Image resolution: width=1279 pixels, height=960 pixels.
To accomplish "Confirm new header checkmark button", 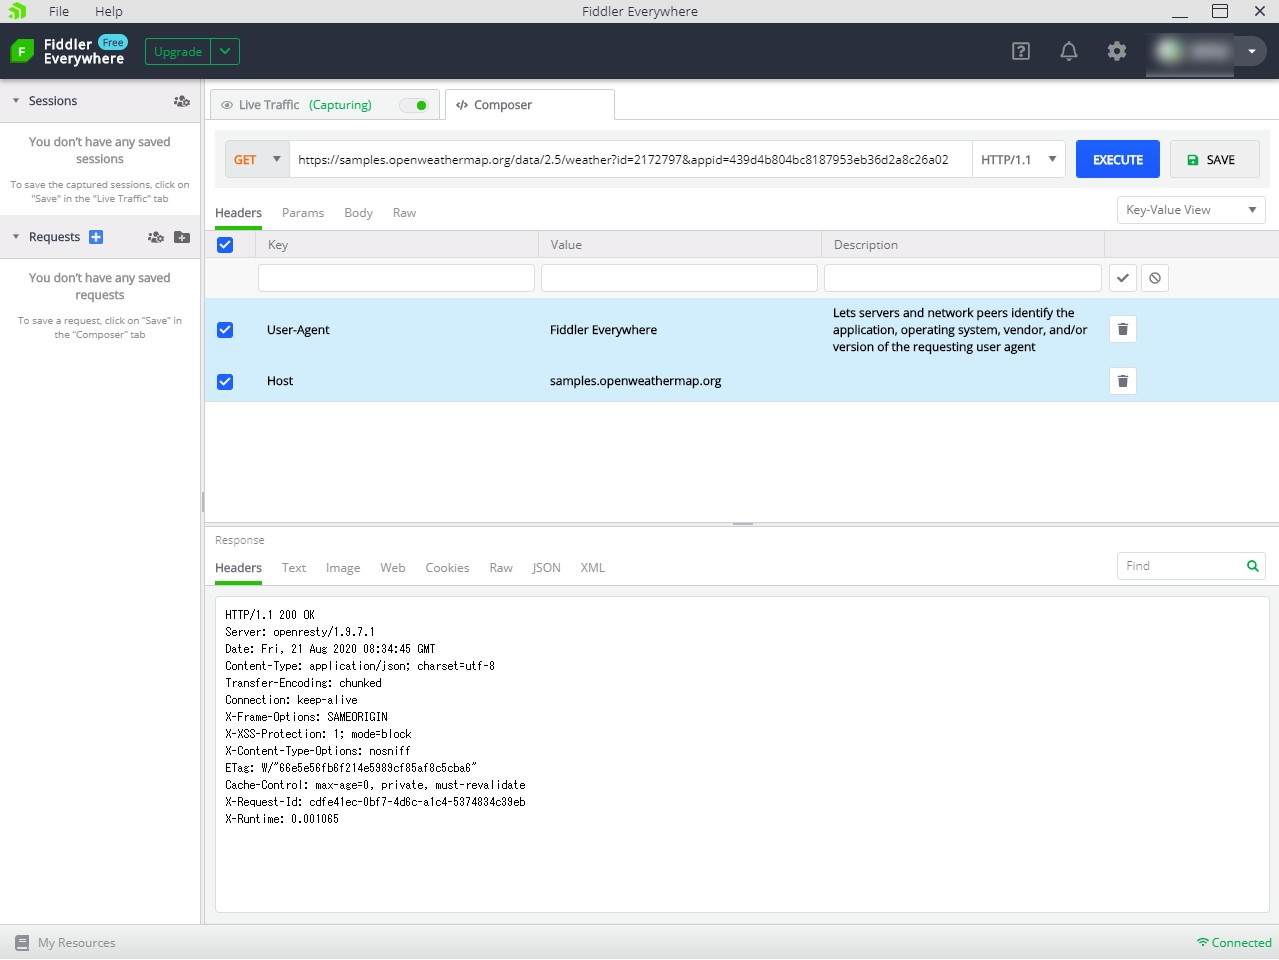I will [x=1123, y=278].
